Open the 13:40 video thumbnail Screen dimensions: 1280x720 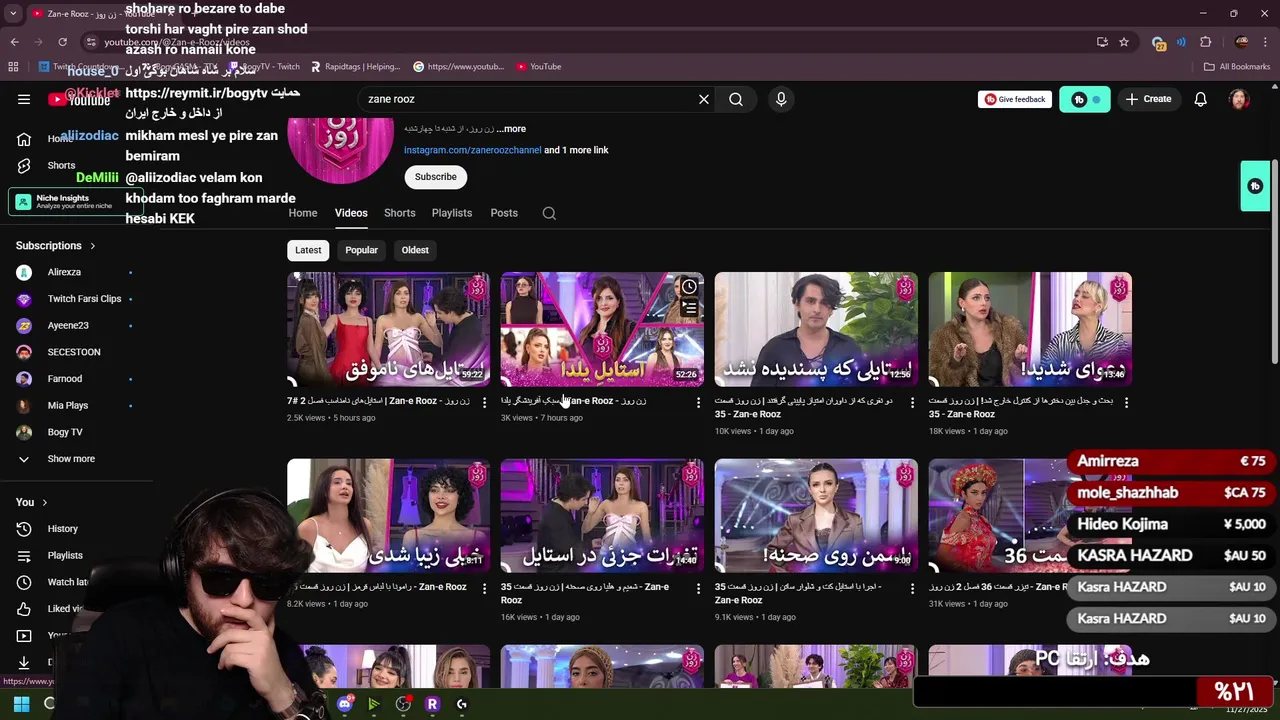click(1030, 329)
